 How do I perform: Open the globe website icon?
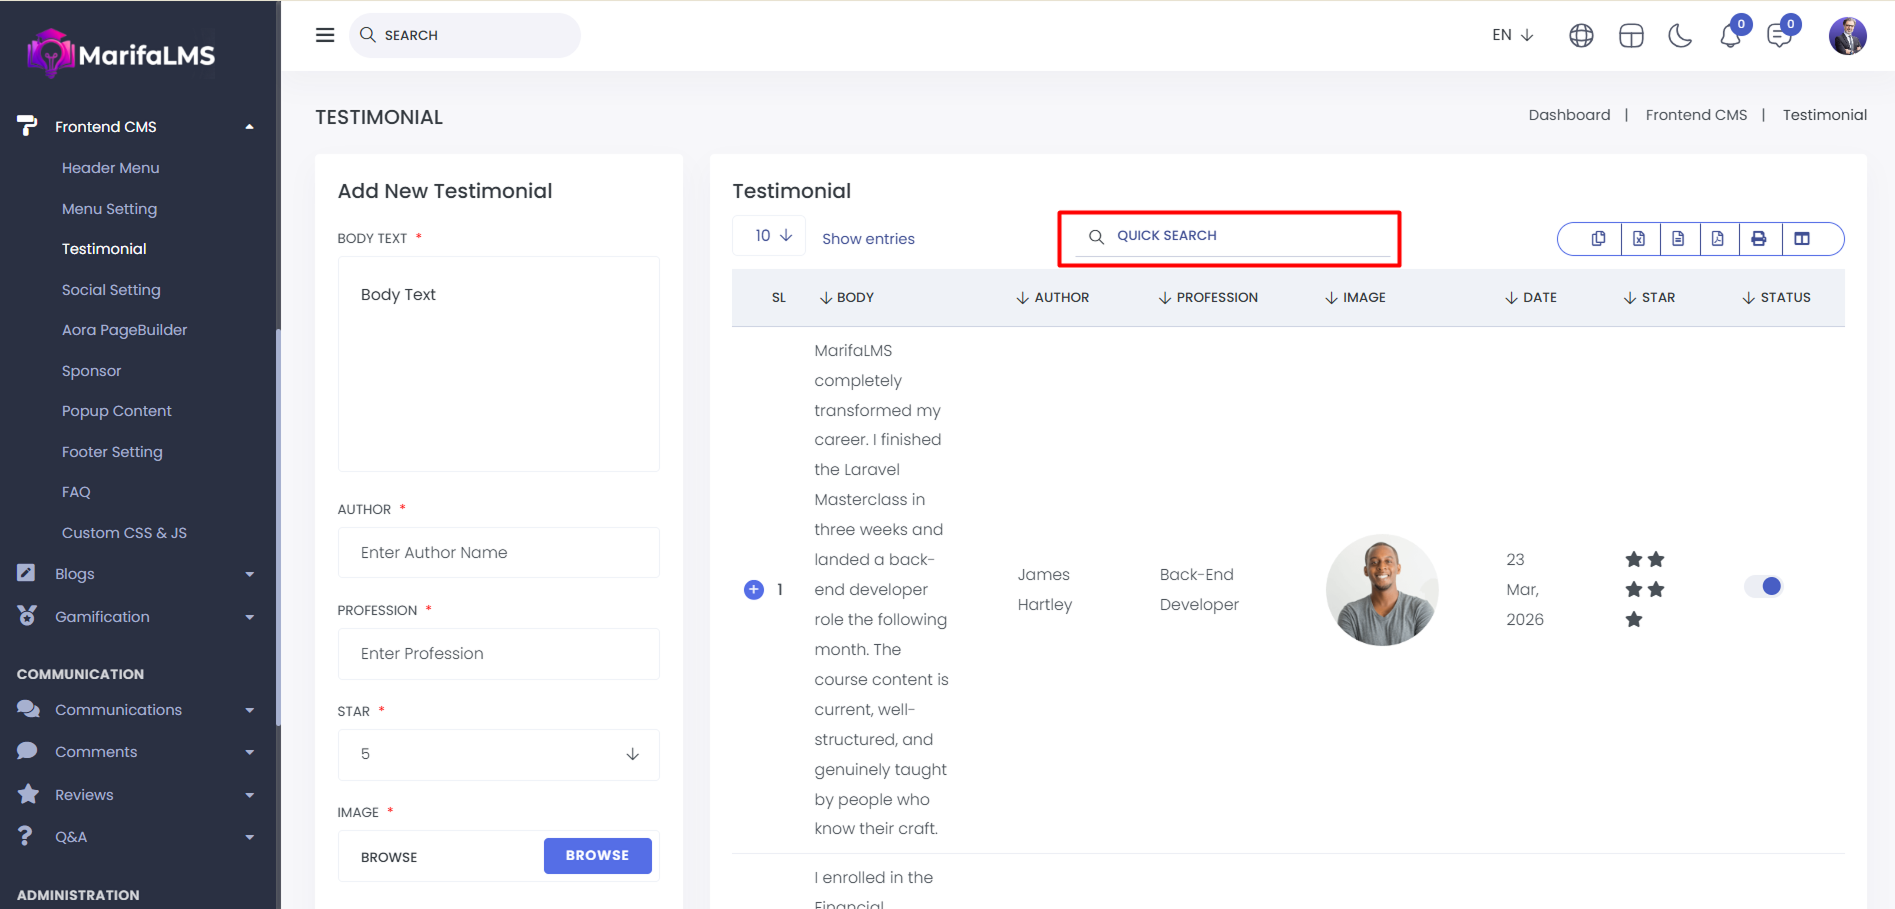[1581, 36]
